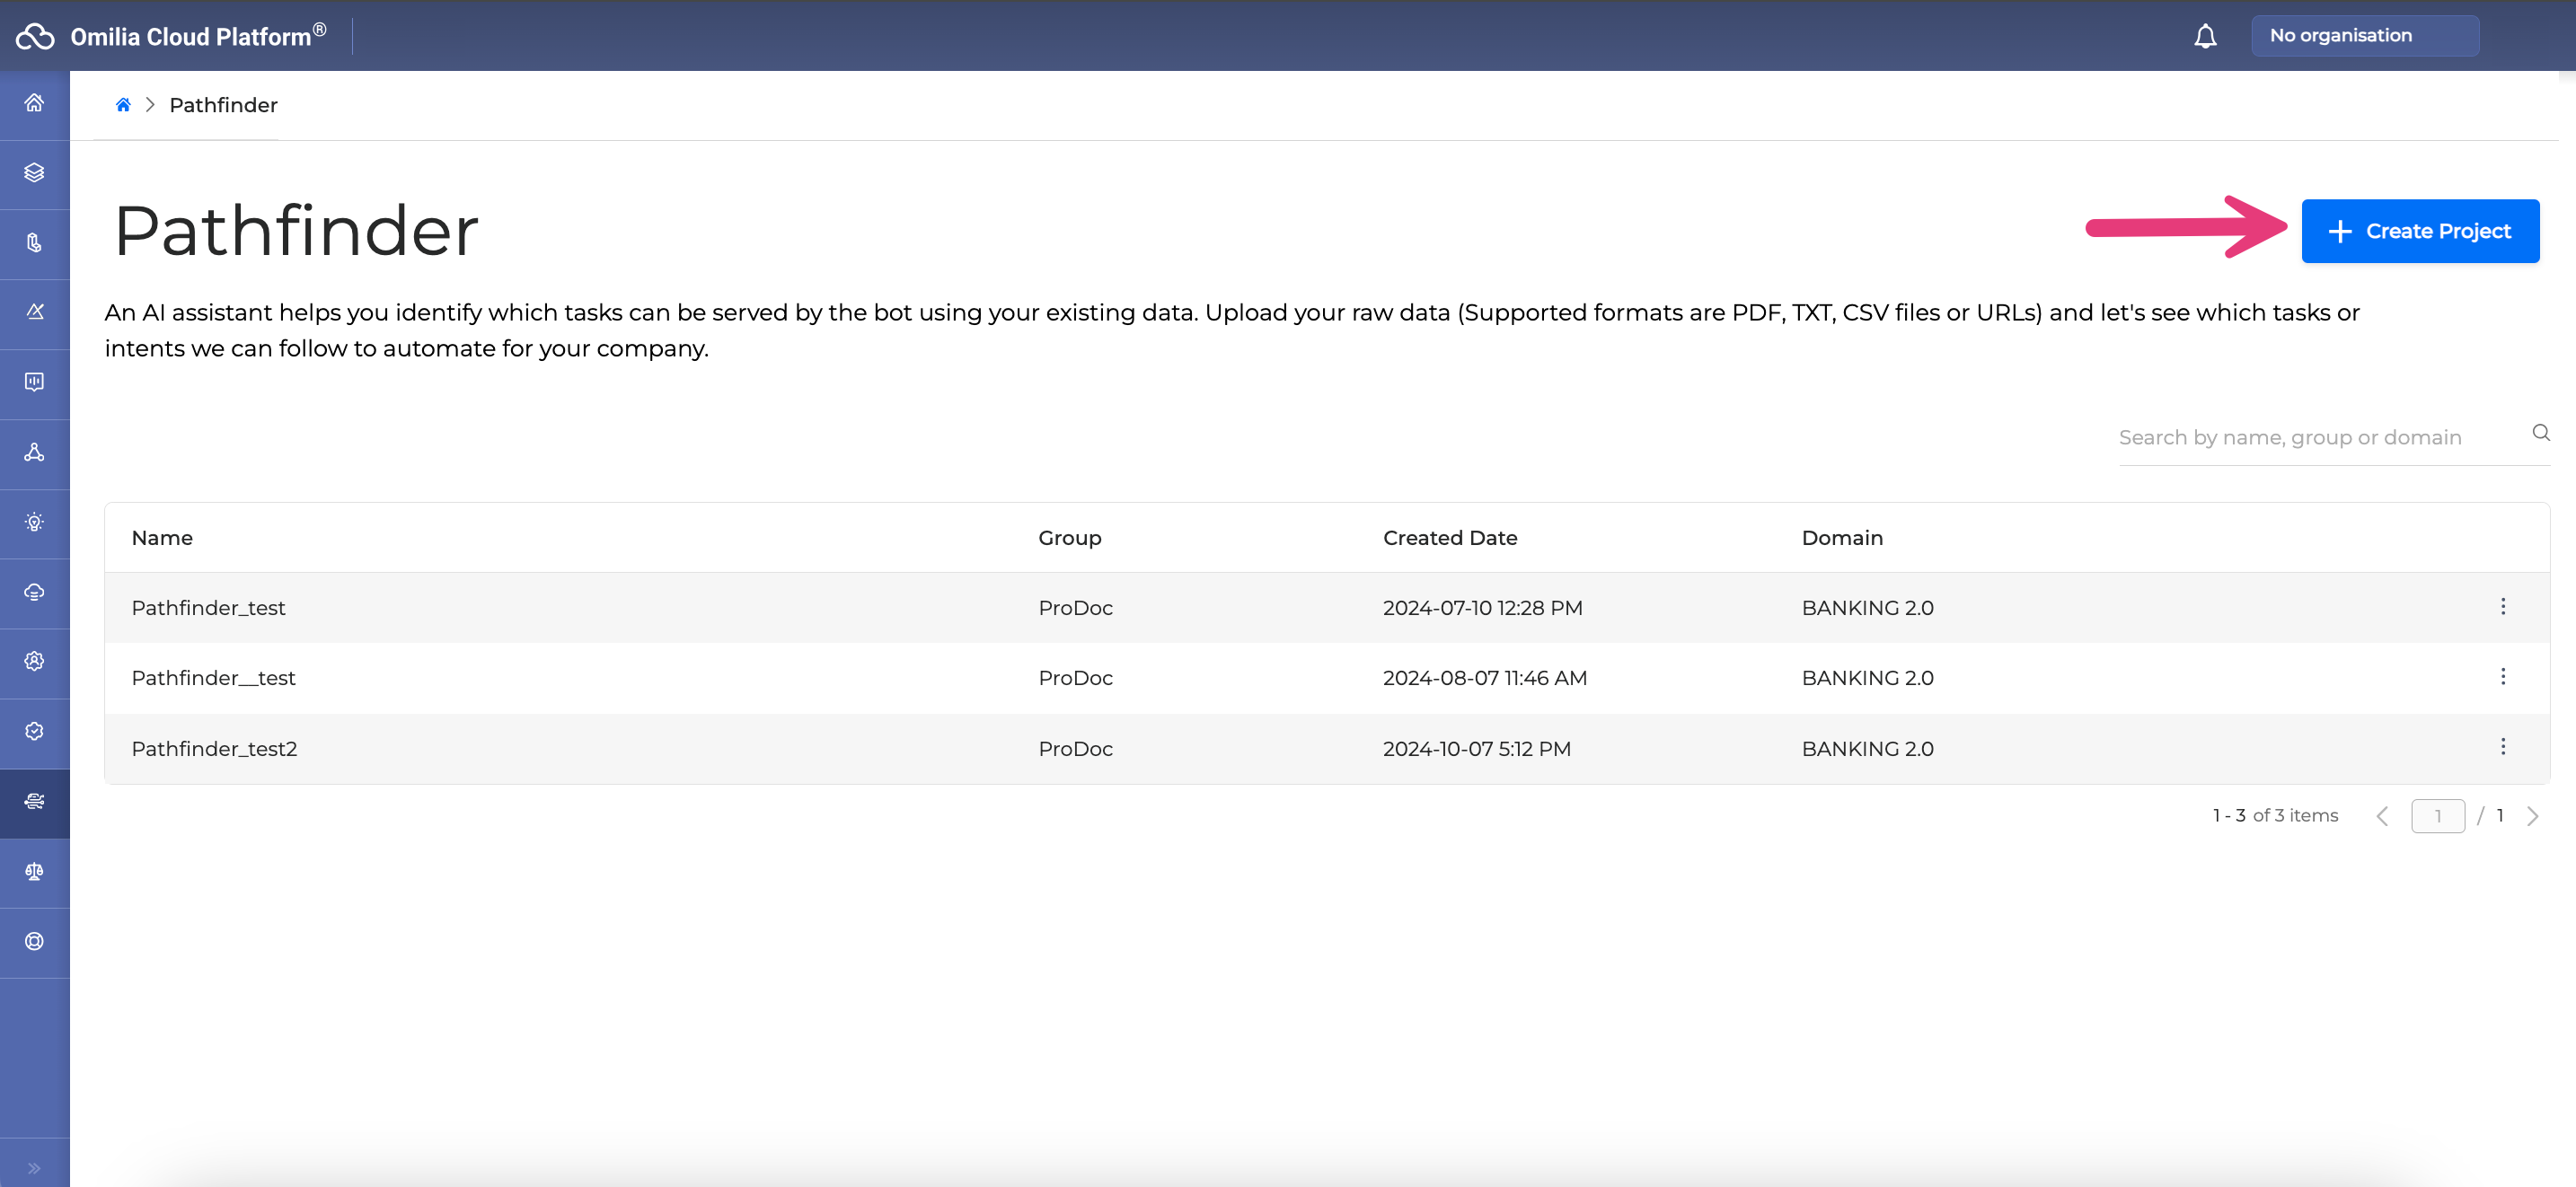Click the Created Date column header
This screenshot has height=1187, width=2576.
[x=1449, y=538]
